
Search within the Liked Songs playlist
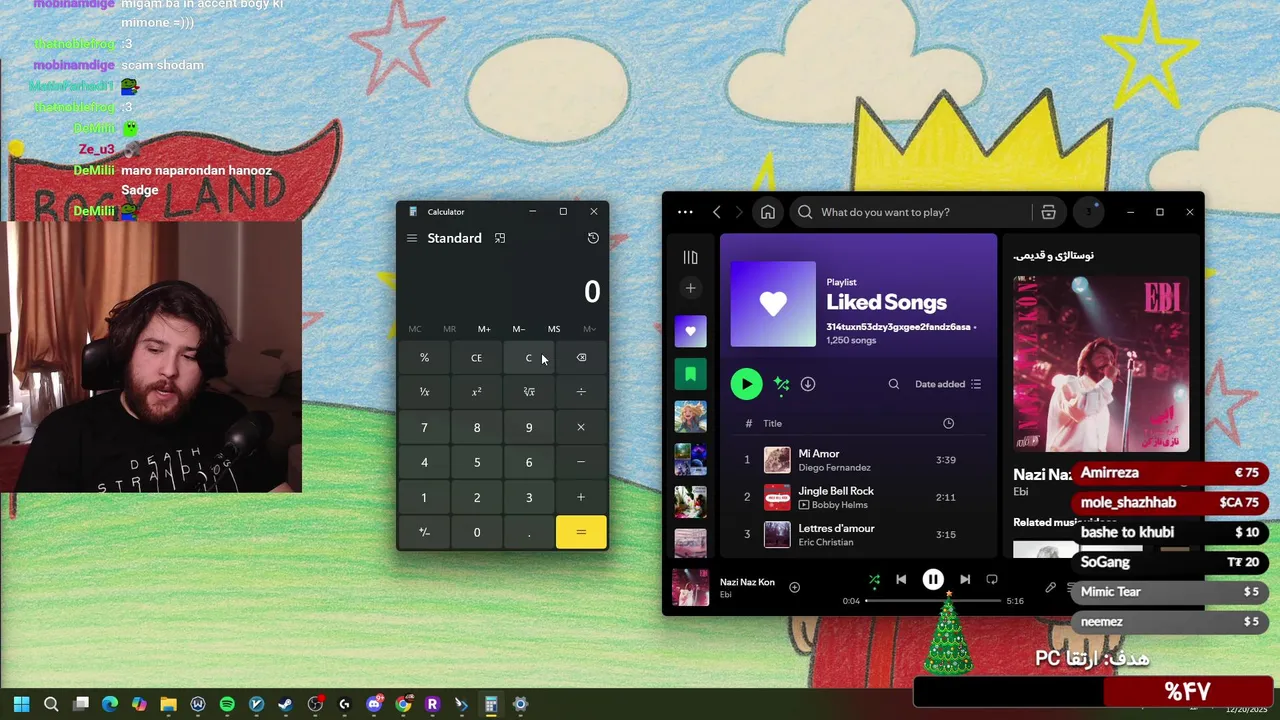894,384
